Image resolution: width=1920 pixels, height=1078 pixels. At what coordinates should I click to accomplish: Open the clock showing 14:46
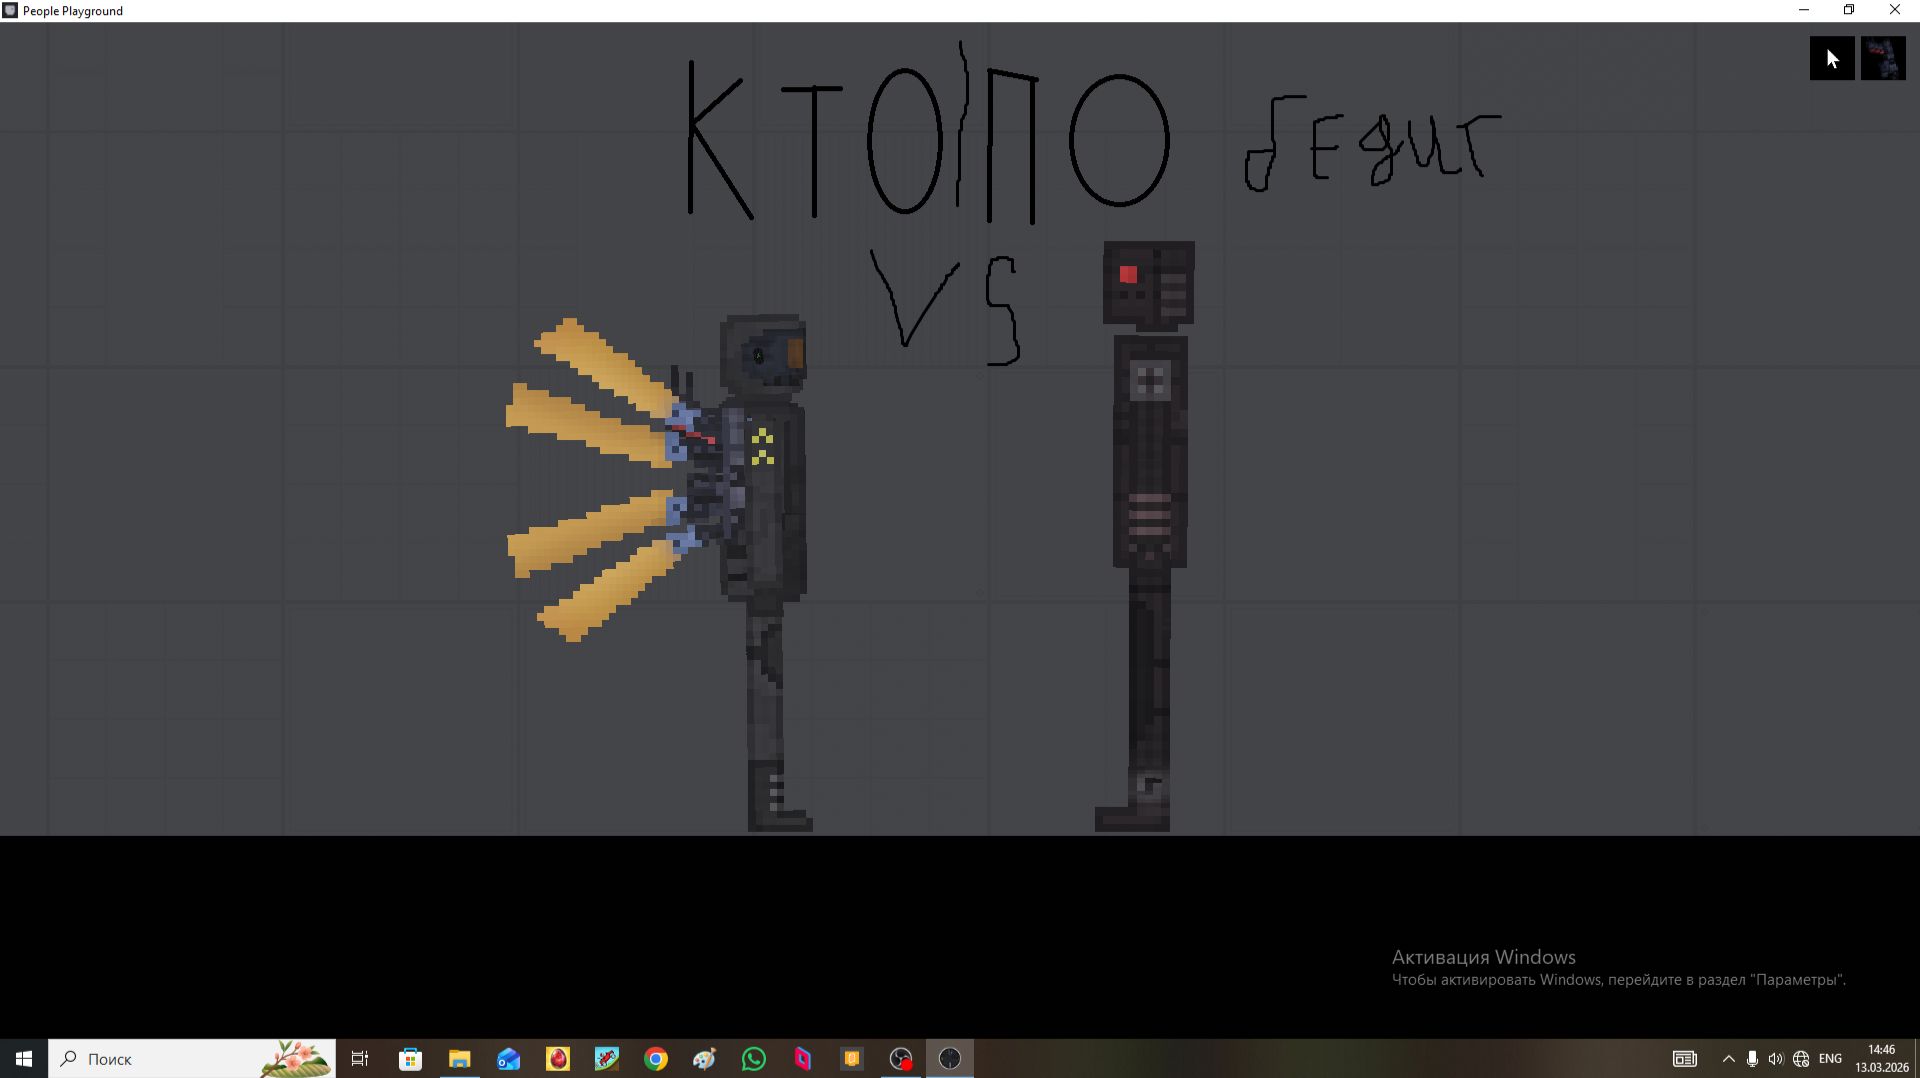[1882, 1058]
